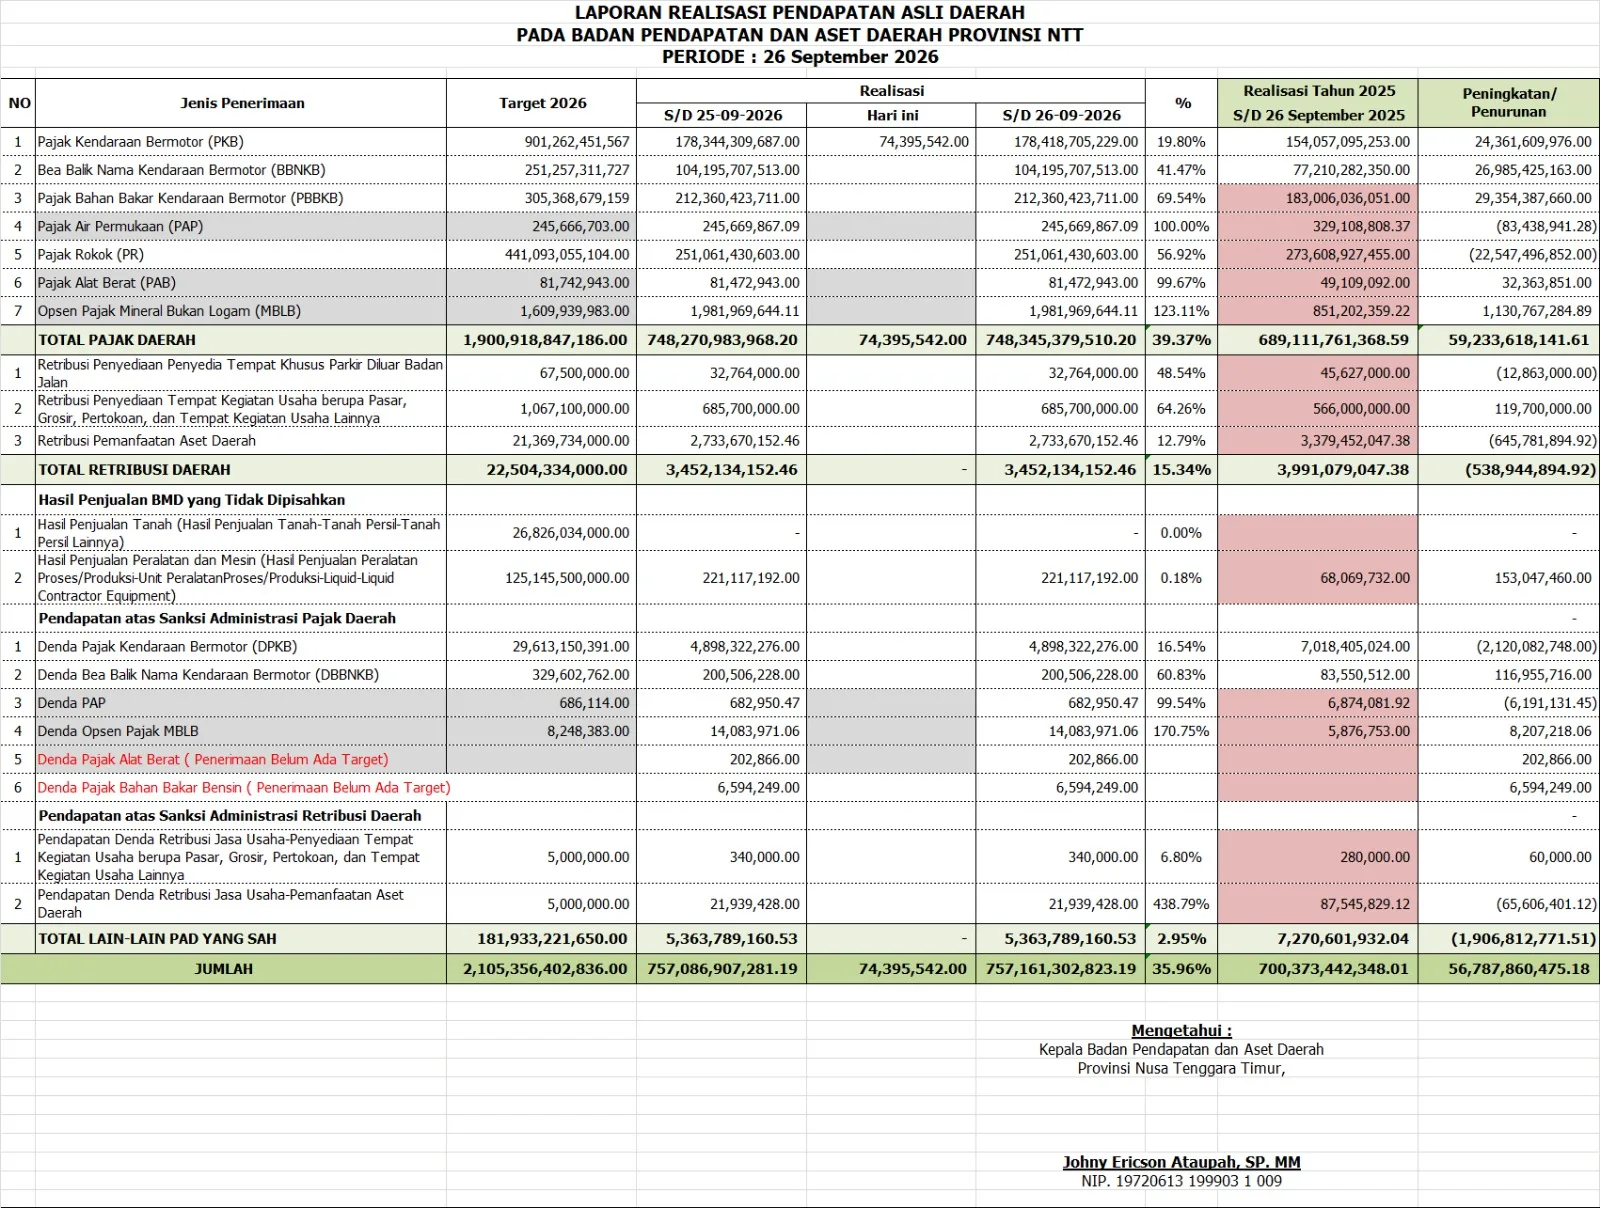Click MBLB percentage "123.11%"
The image size is (1600, 1208).
(x=1181, y=311)
